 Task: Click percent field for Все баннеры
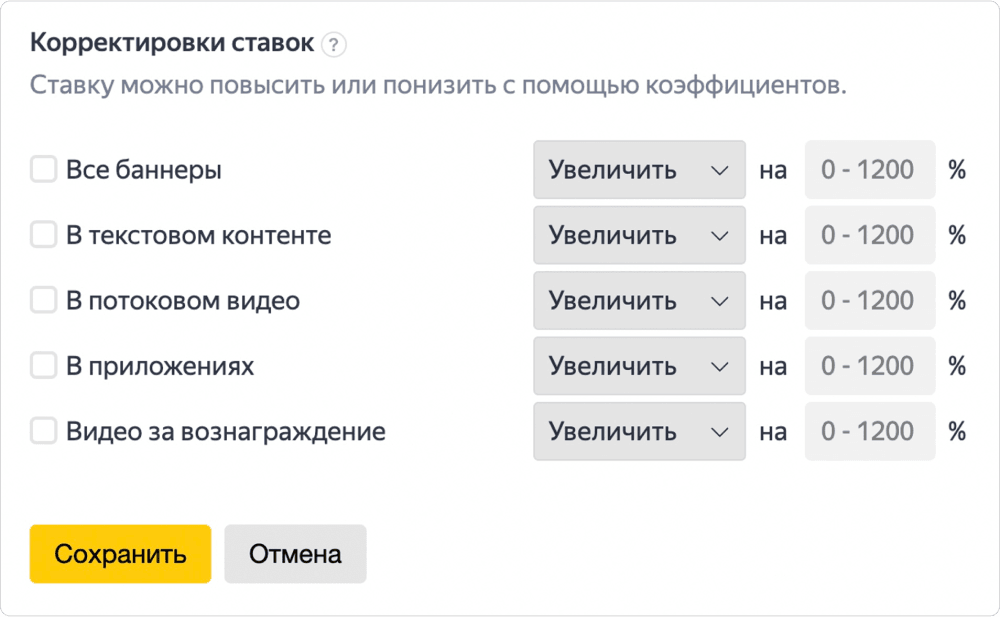coord(869,170)
